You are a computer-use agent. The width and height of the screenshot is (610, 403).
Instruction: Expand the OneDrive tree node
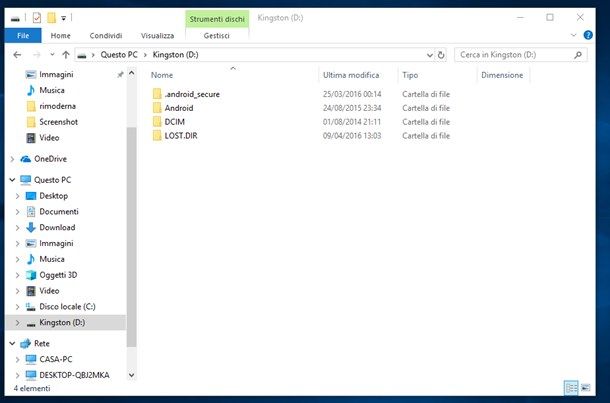click(12, 159)
